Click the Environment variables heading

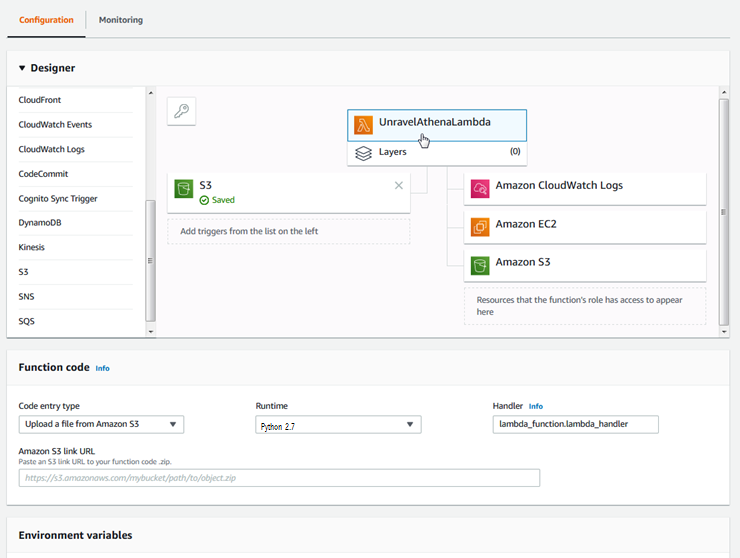[x=76, y=535]
